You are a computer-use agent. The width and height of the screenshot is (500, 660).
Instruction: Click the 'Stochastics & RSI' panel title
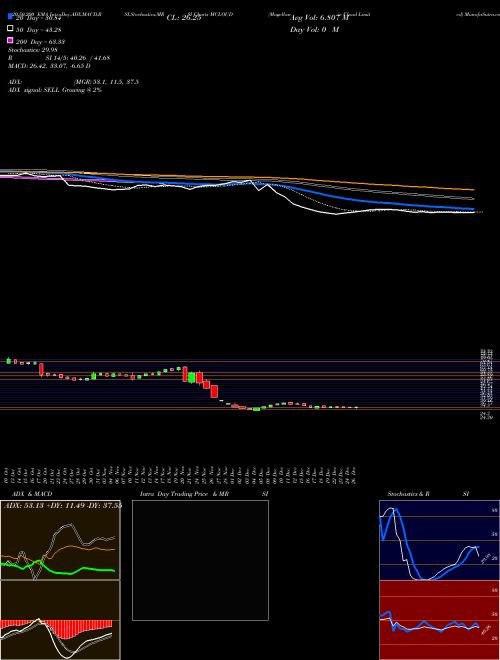tap(428, 494)
